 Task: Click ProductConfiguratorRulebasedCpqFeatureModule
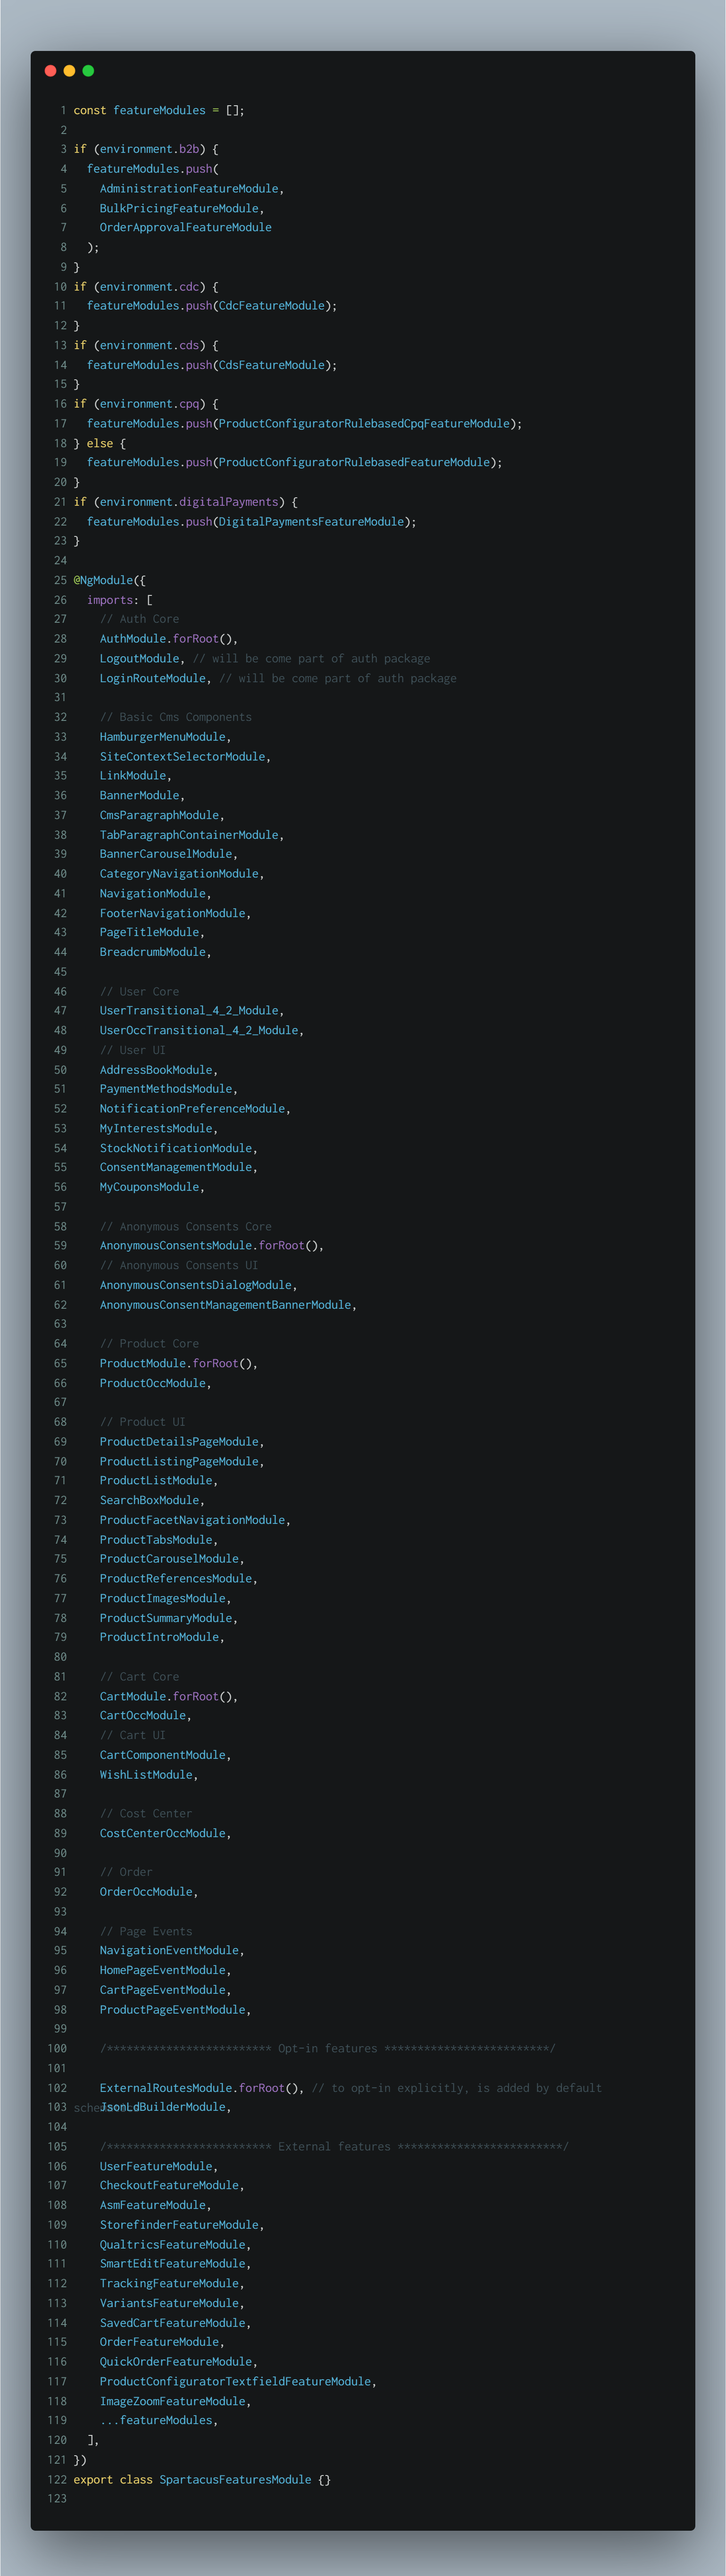(x=364, y=424)
